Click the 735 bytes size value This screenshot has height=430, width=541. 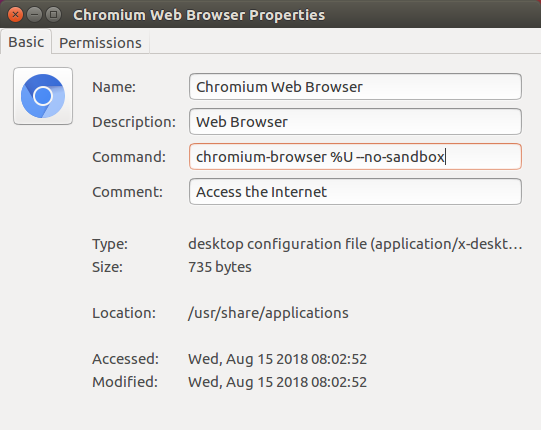pyautogui.click(x=220, y=267)
